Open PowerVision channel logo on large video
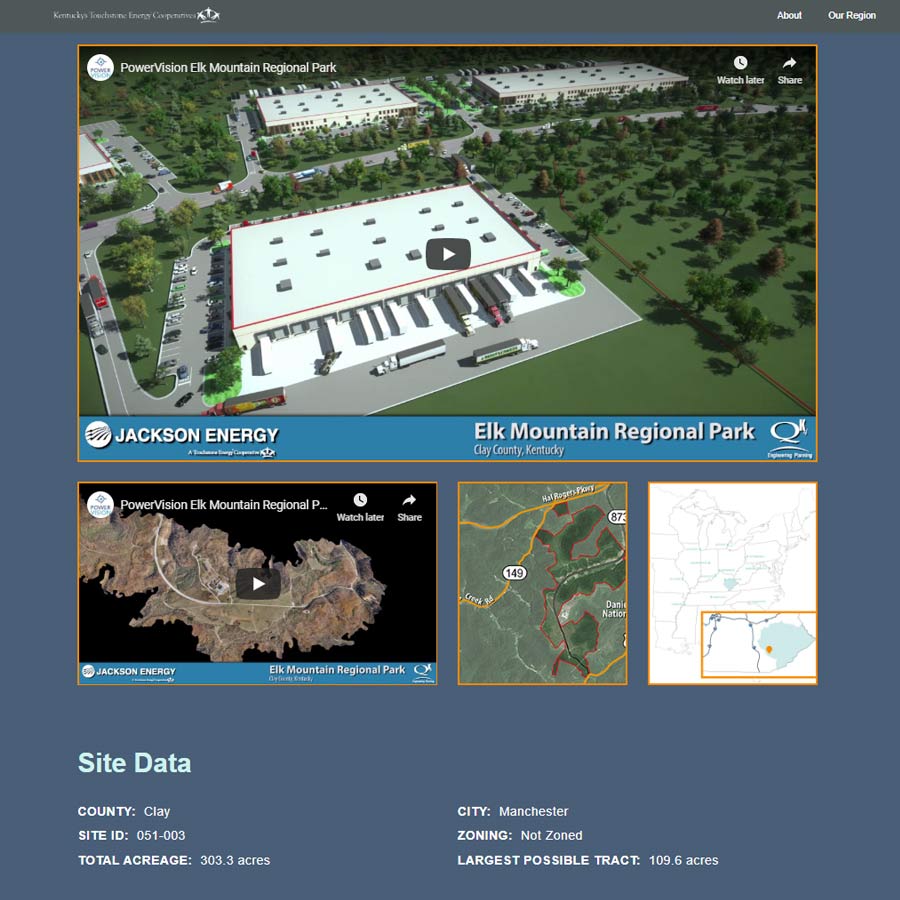This screenshot has width=900, height=900. 100,68
